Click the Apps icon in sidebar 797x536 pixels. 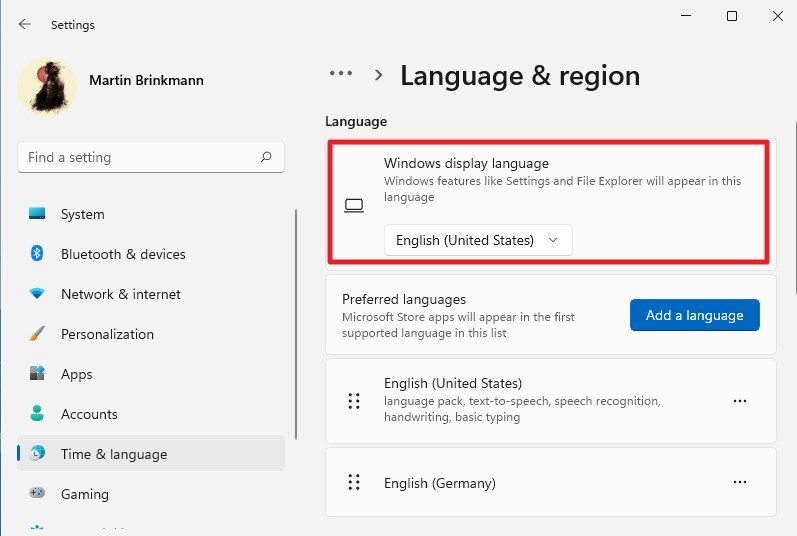(x=37, y=374)
